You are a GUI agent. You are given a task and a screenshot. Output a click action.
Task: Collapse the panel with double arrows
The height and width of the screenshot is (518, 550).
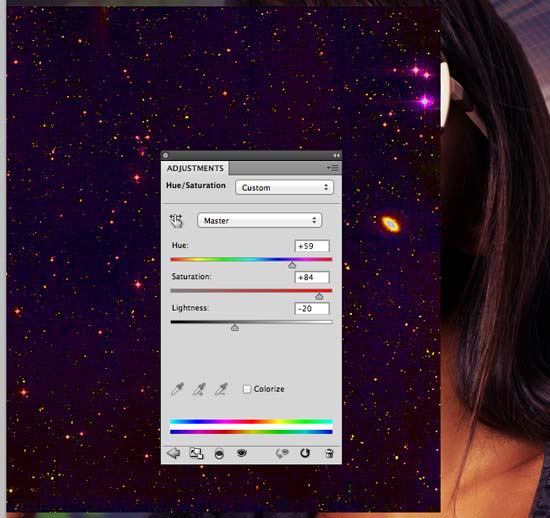[336, 155]
